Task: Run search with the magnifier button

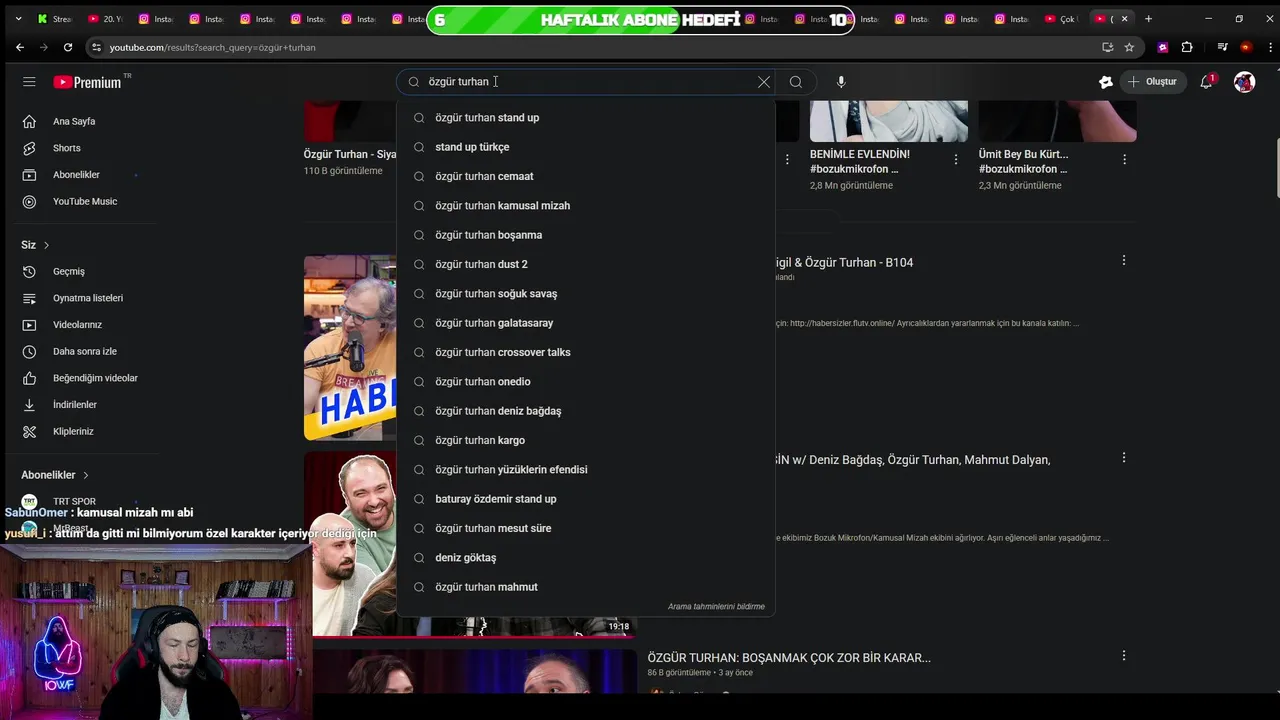Action: 796,82
